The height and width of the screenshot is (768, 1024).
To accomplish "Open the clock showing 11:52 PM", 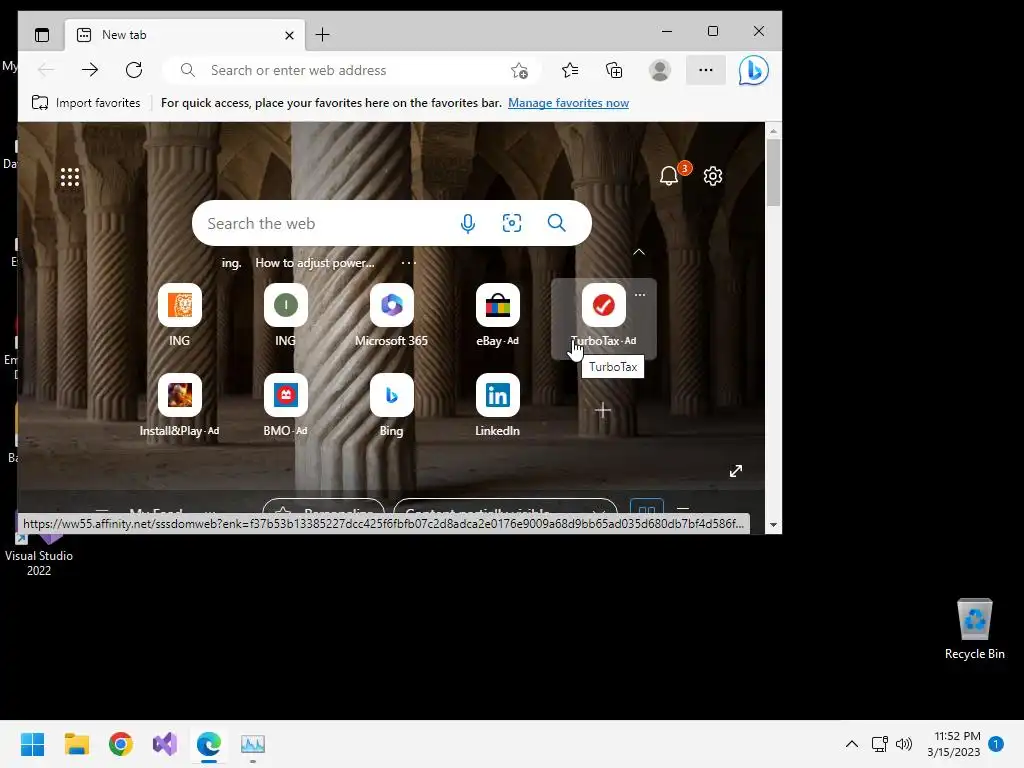I will click(953, 744).
